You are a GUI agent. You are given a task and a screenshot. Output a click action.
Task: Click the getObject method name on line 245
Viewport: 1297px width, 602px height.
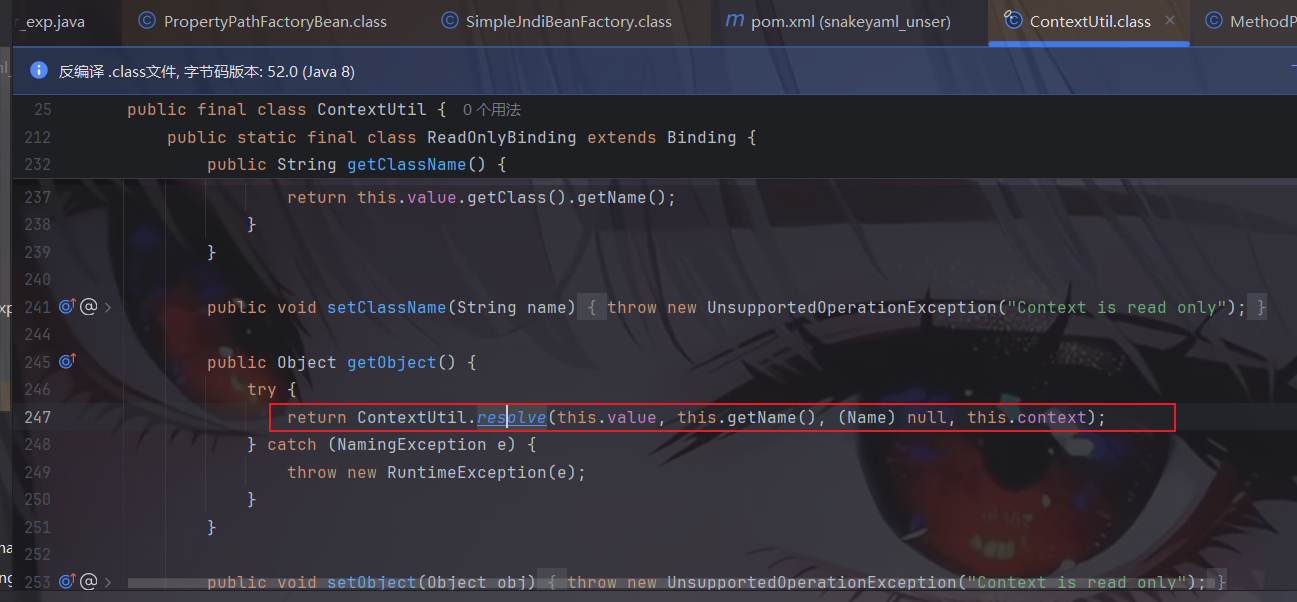click(392, 362)
